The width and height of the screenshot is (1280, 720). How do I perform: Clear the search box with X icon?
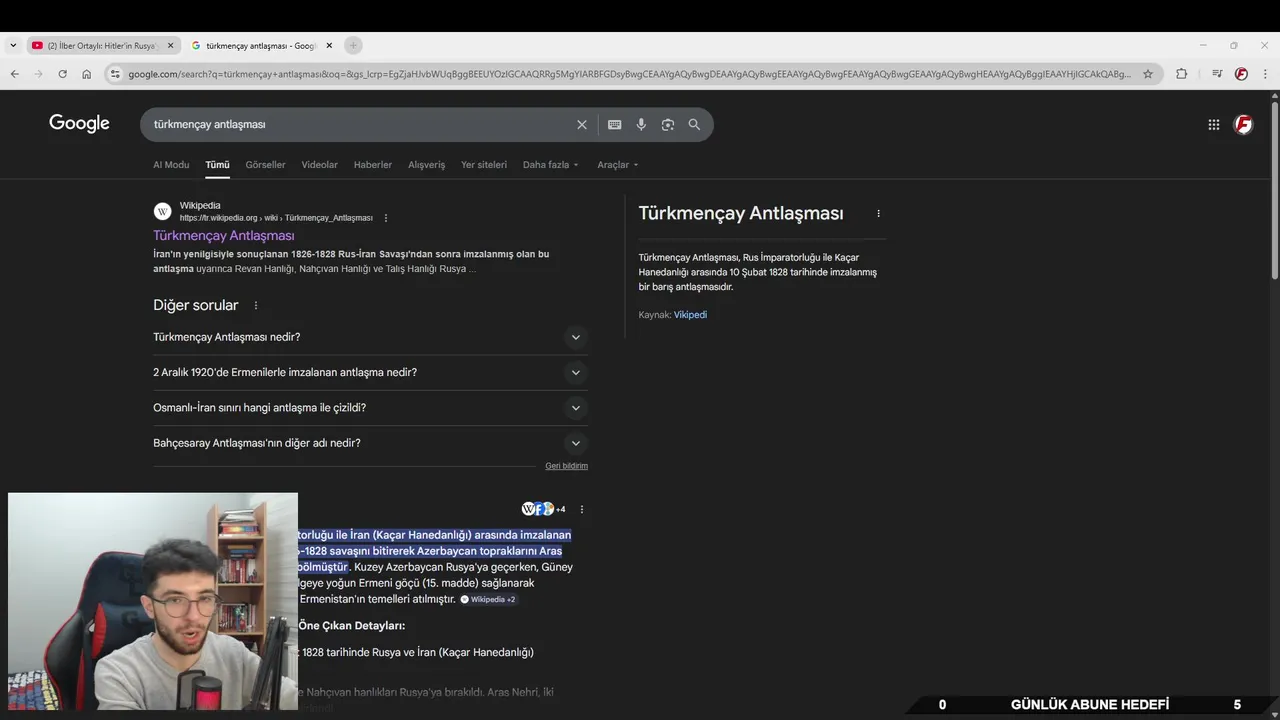[582, 125]
